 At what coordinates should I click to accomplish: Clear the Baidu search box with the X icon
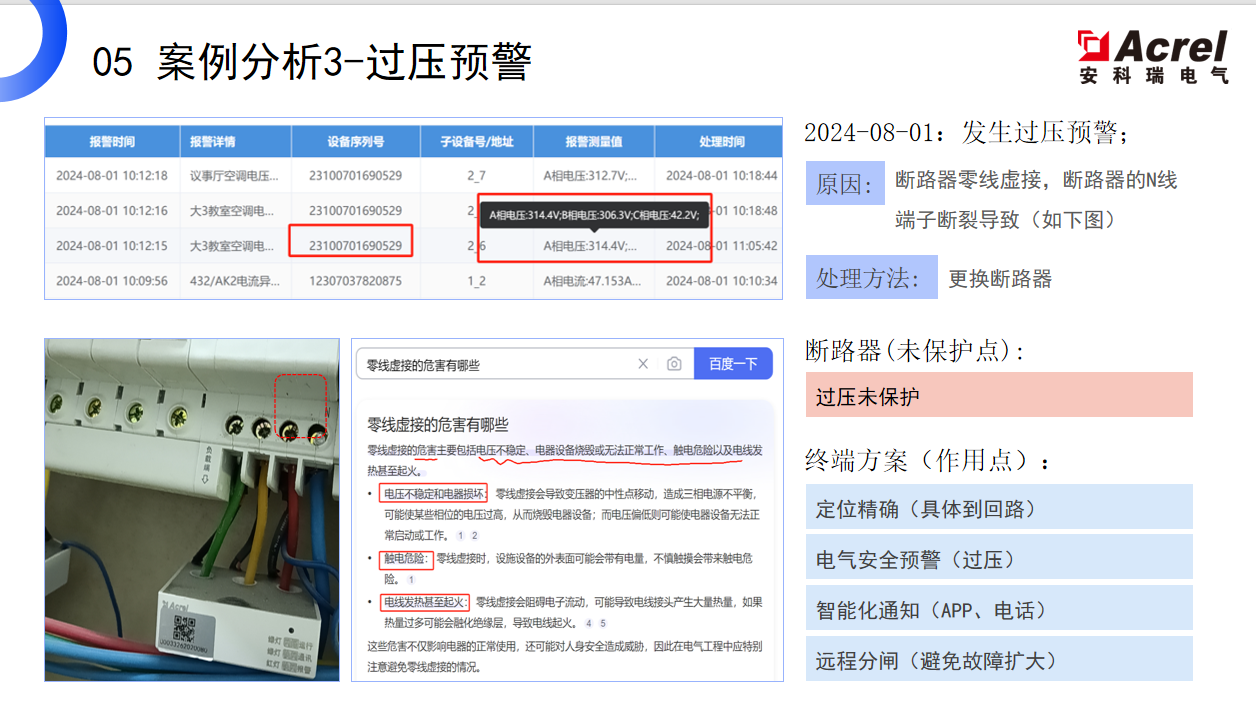[x=643, y=364]
